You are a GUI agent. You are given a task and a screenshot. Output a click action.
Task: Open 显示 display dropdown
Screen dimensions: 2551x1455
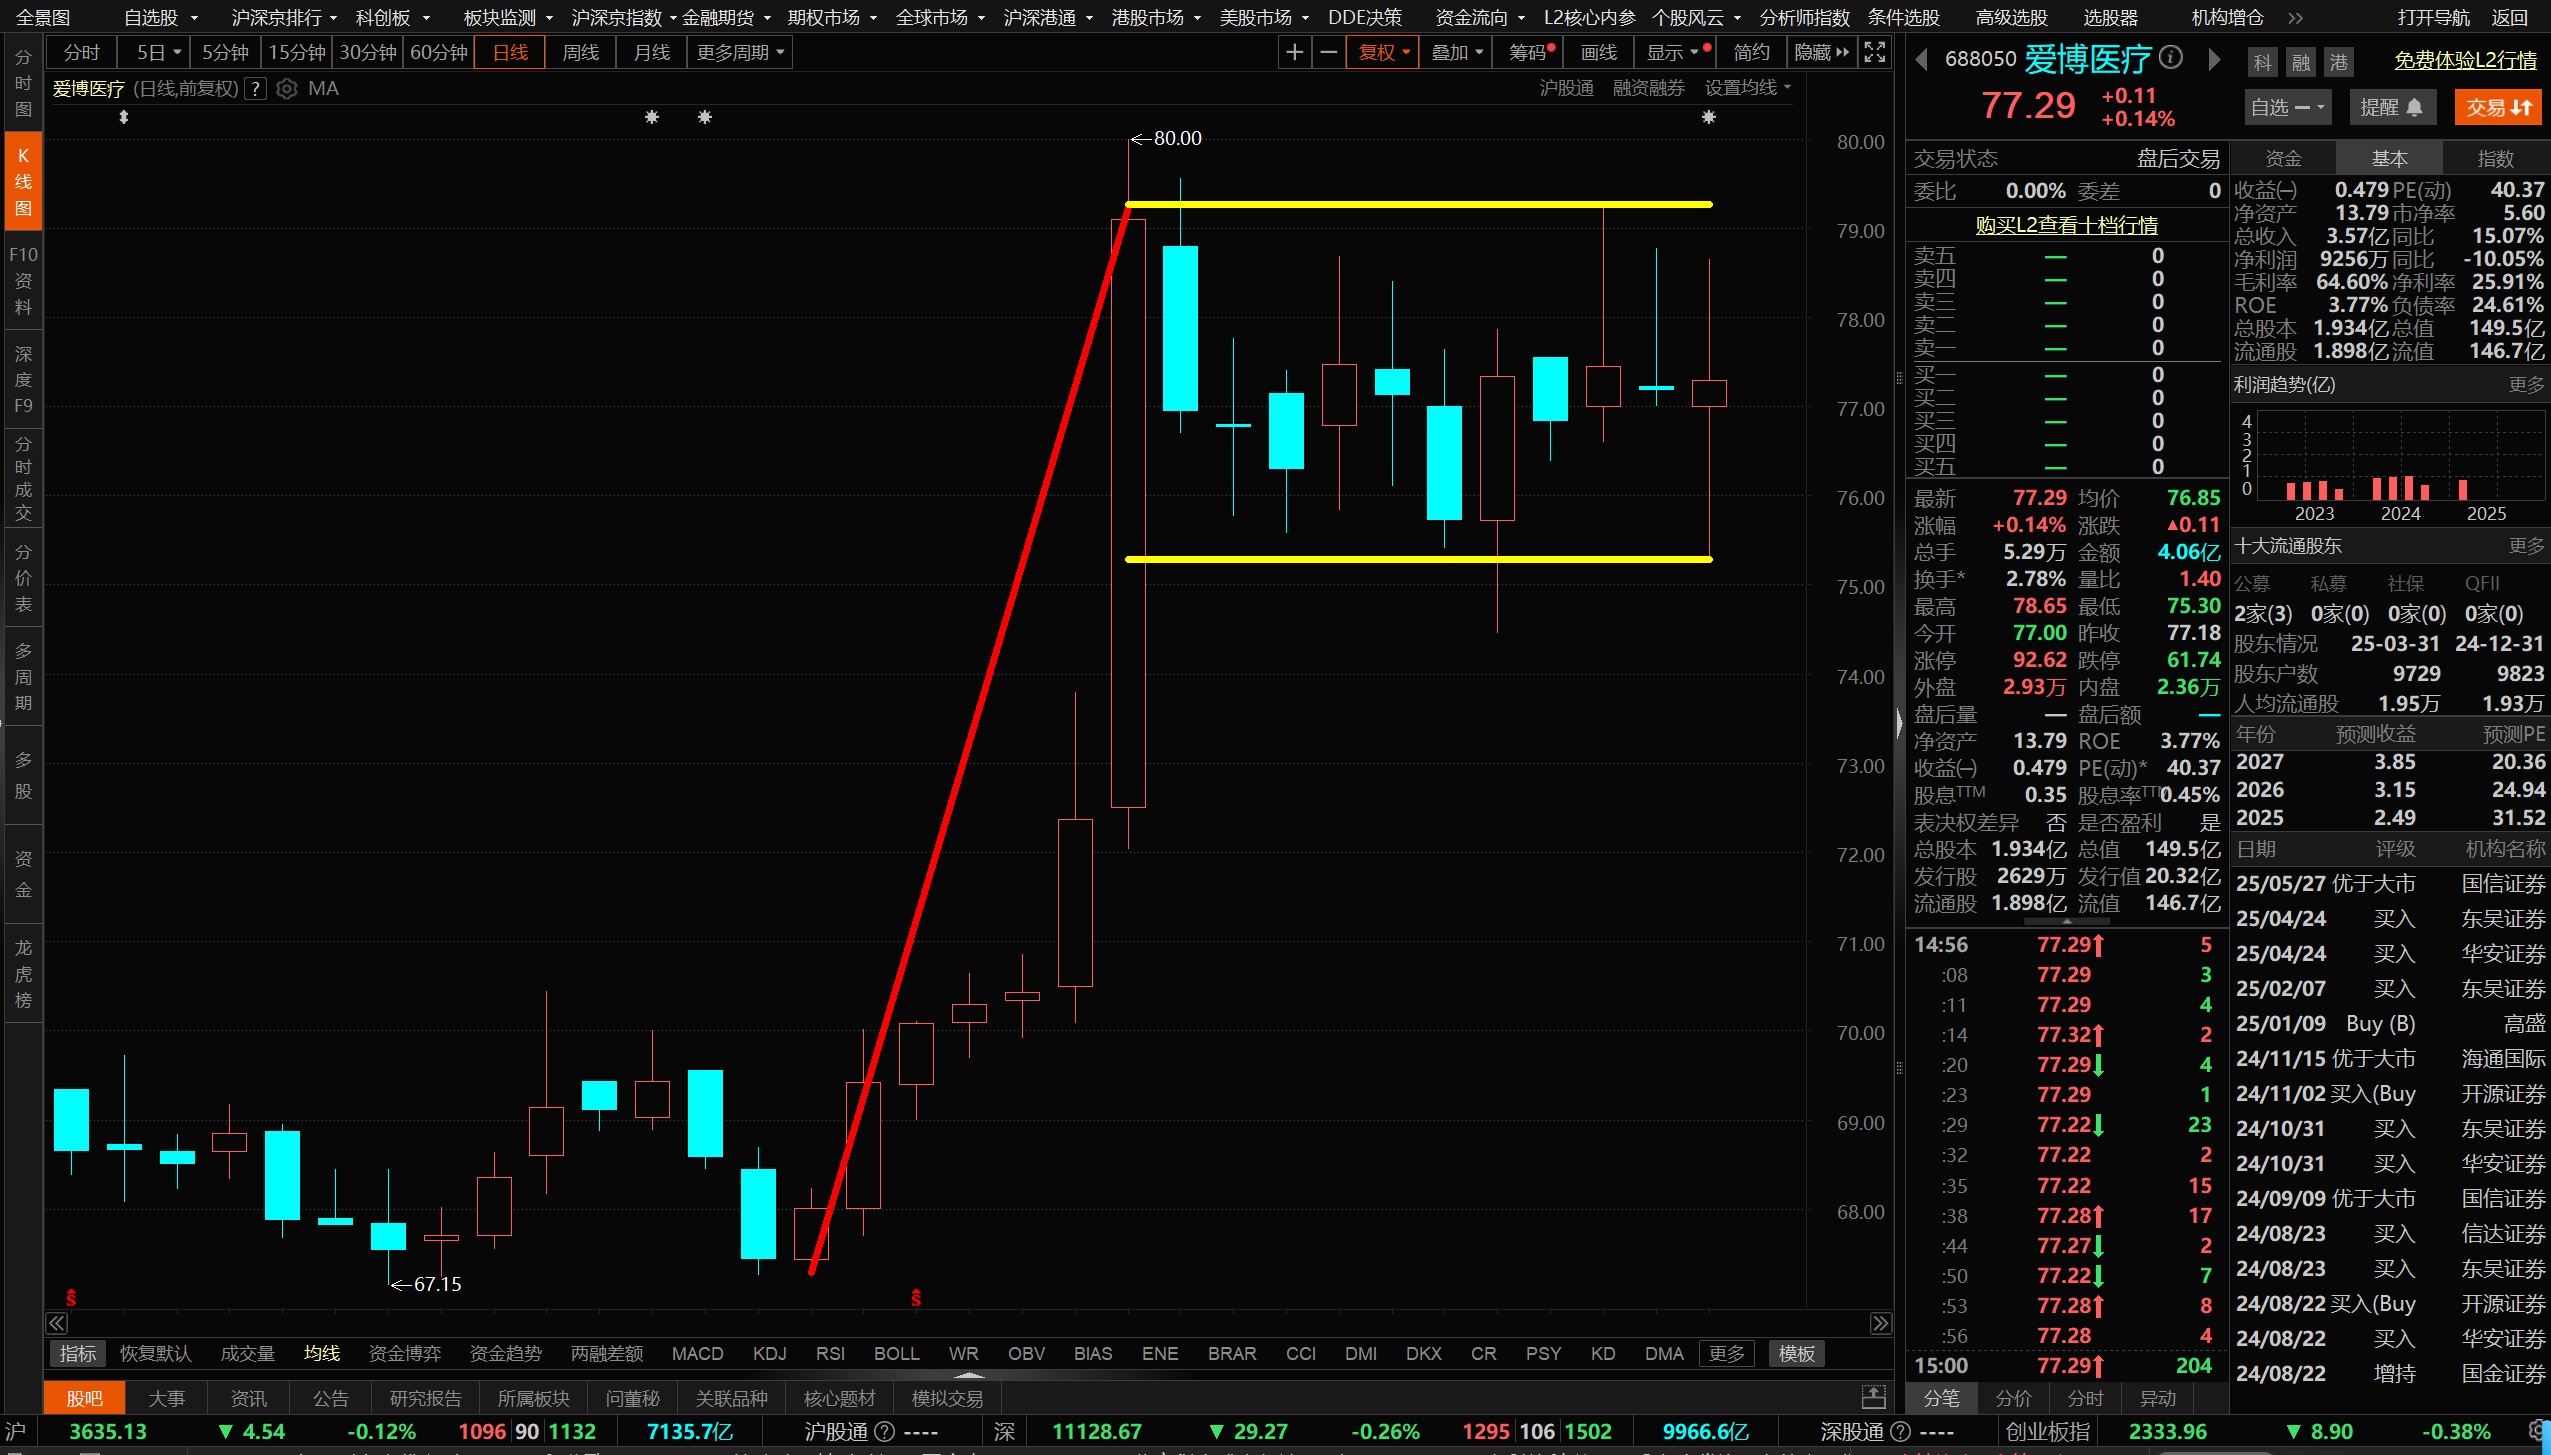(1674, 52)
